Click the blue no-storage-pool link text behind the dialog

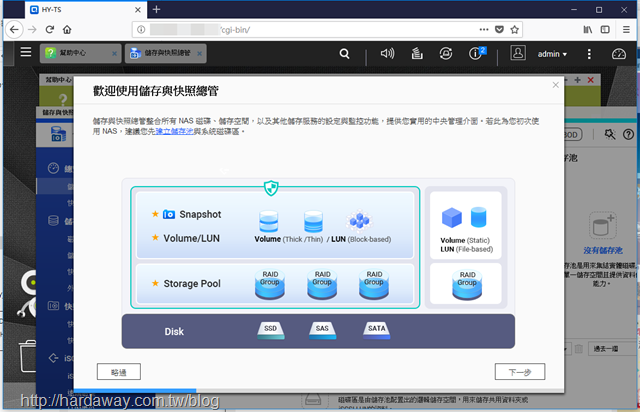click(603, 251)
